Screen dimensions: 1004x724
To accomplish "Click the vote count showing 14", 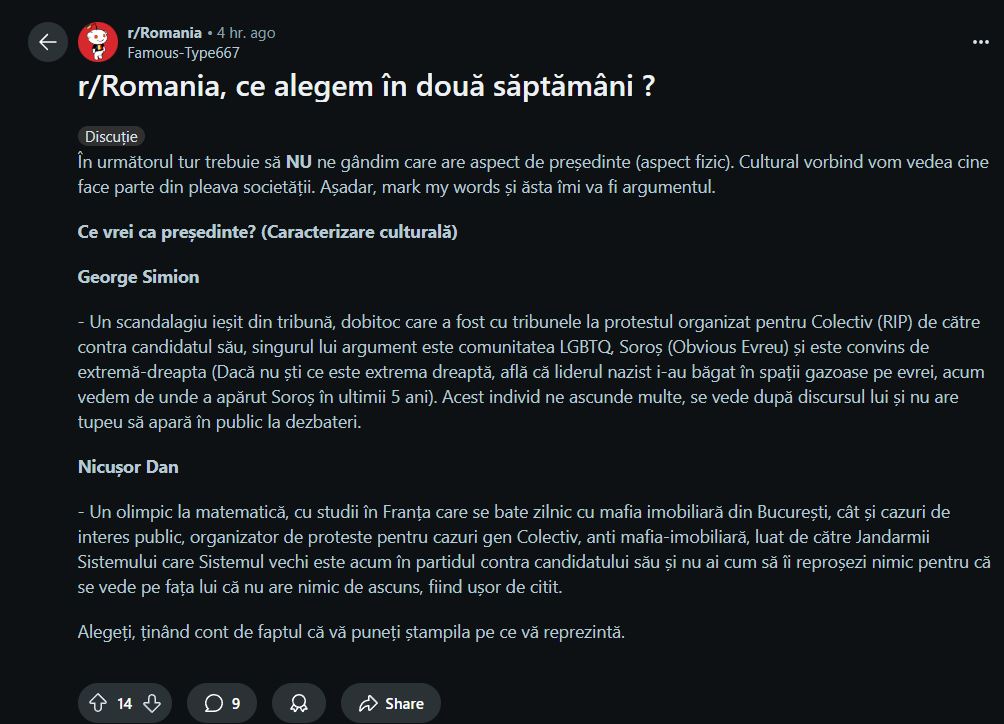I will coord(125,704).
